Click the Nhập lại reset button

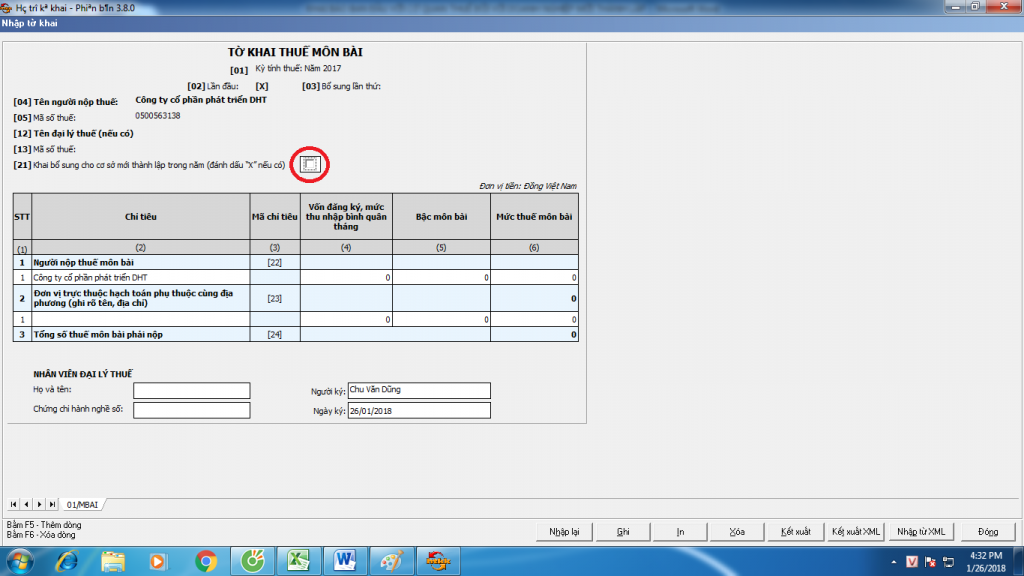[x=565, y=531]
